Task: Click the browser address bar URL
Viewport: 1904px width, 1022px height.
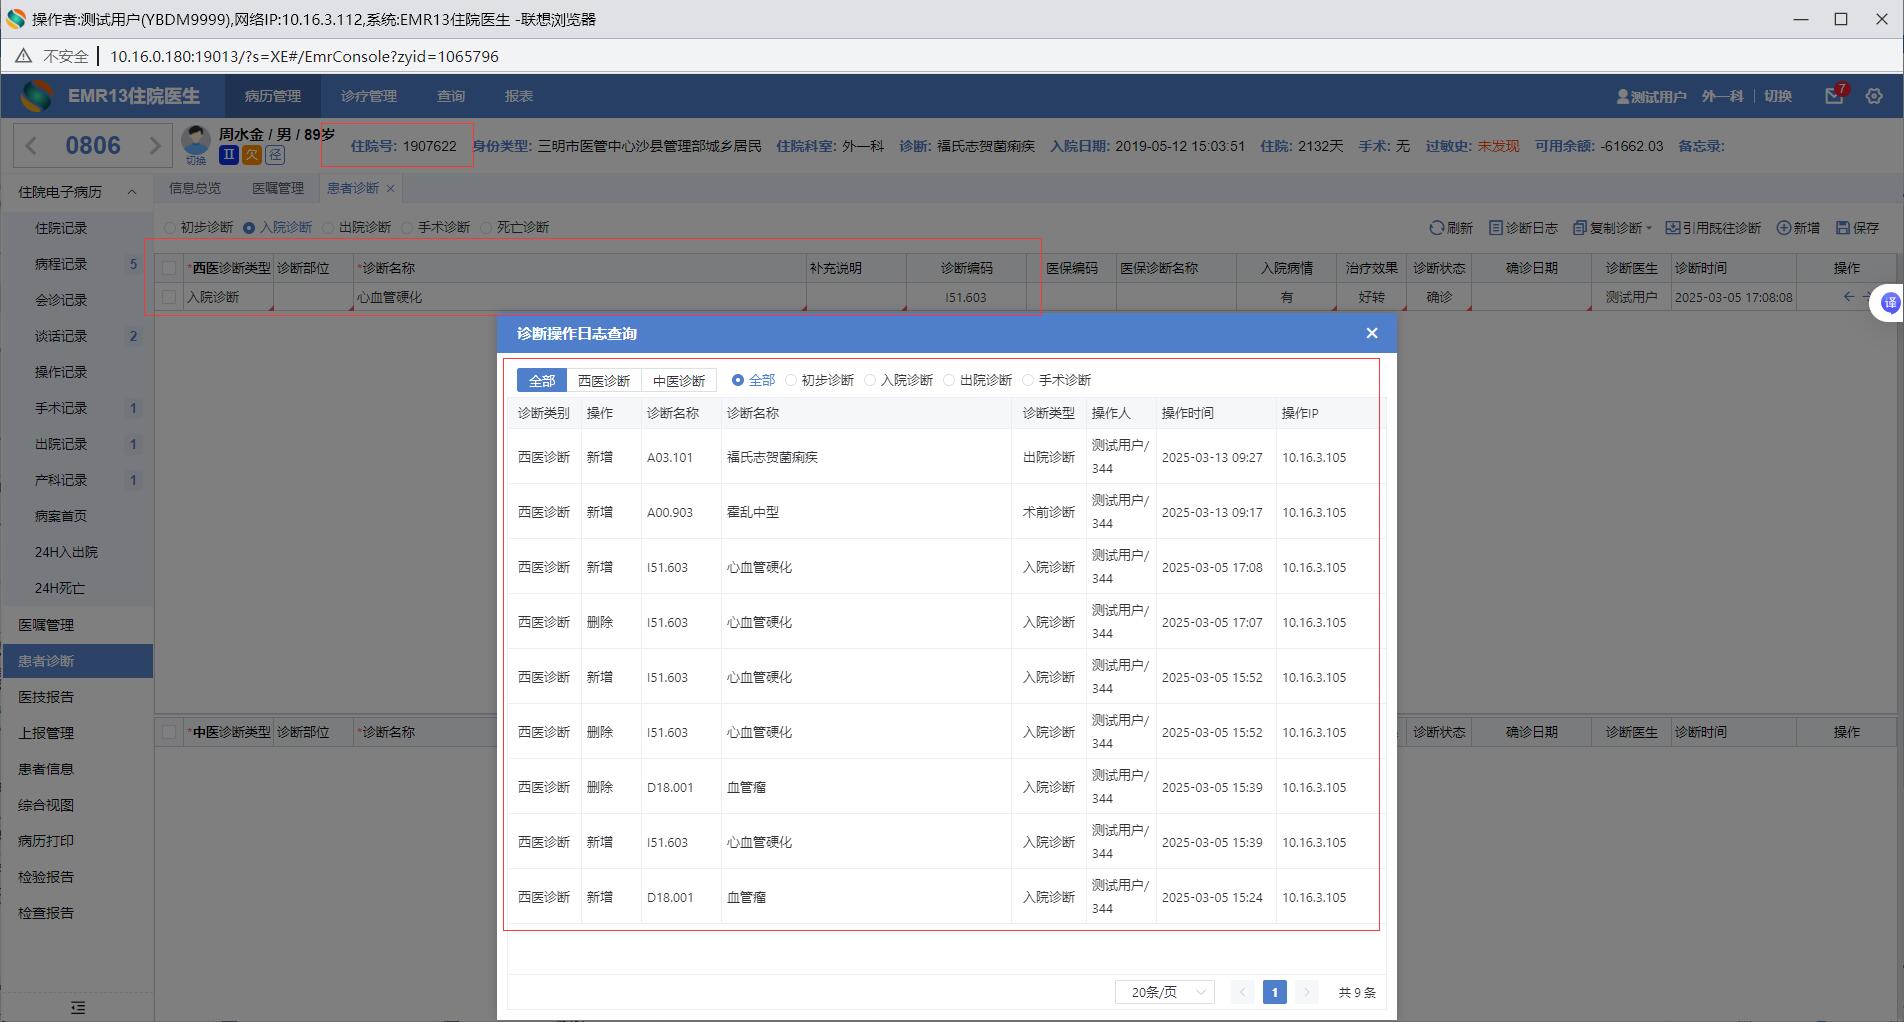Action: tap(304, 56)
